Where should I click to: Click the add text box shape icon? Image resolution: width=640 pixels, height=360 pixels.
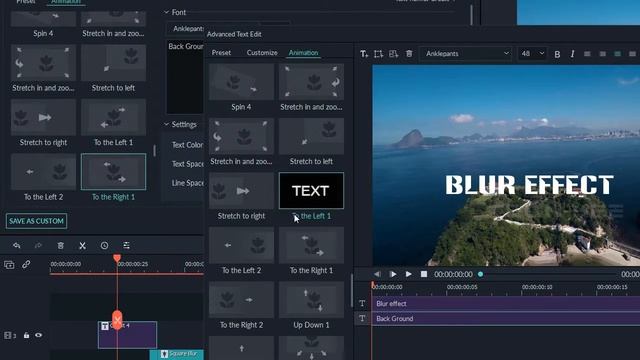[379, 54]
